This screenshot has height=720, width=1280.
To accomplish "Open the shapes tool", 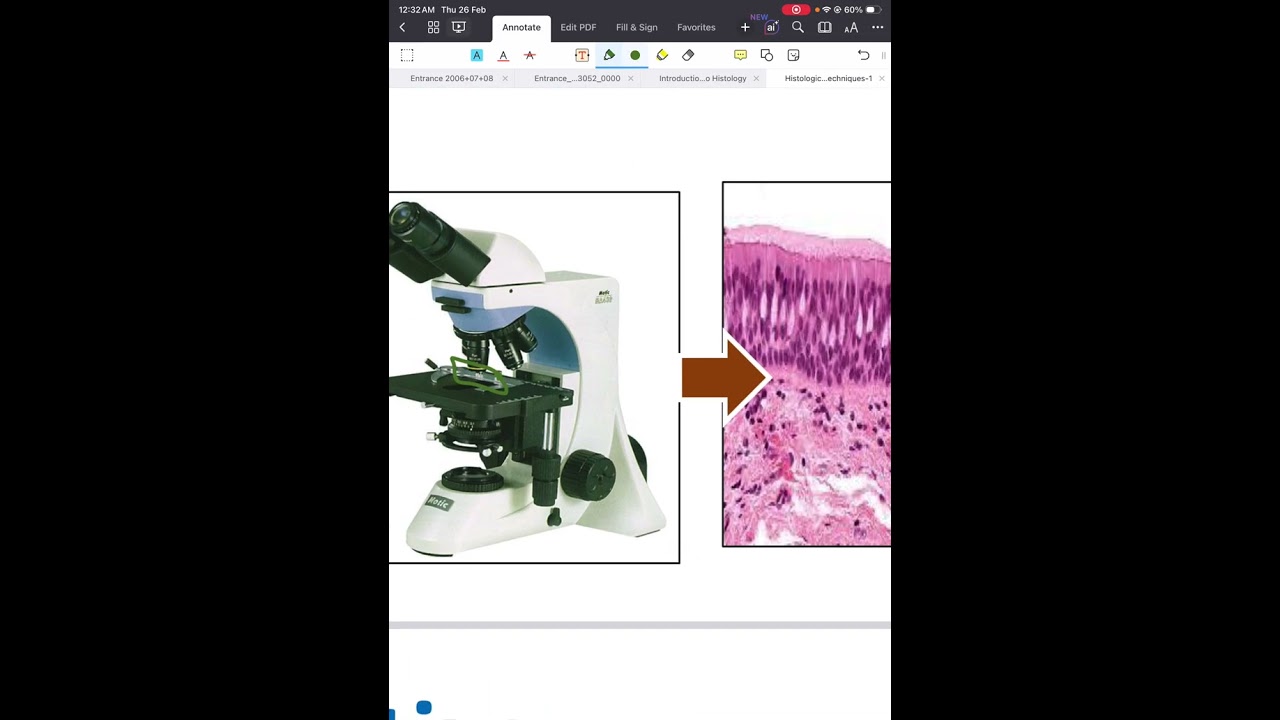I will pos(767,55).
